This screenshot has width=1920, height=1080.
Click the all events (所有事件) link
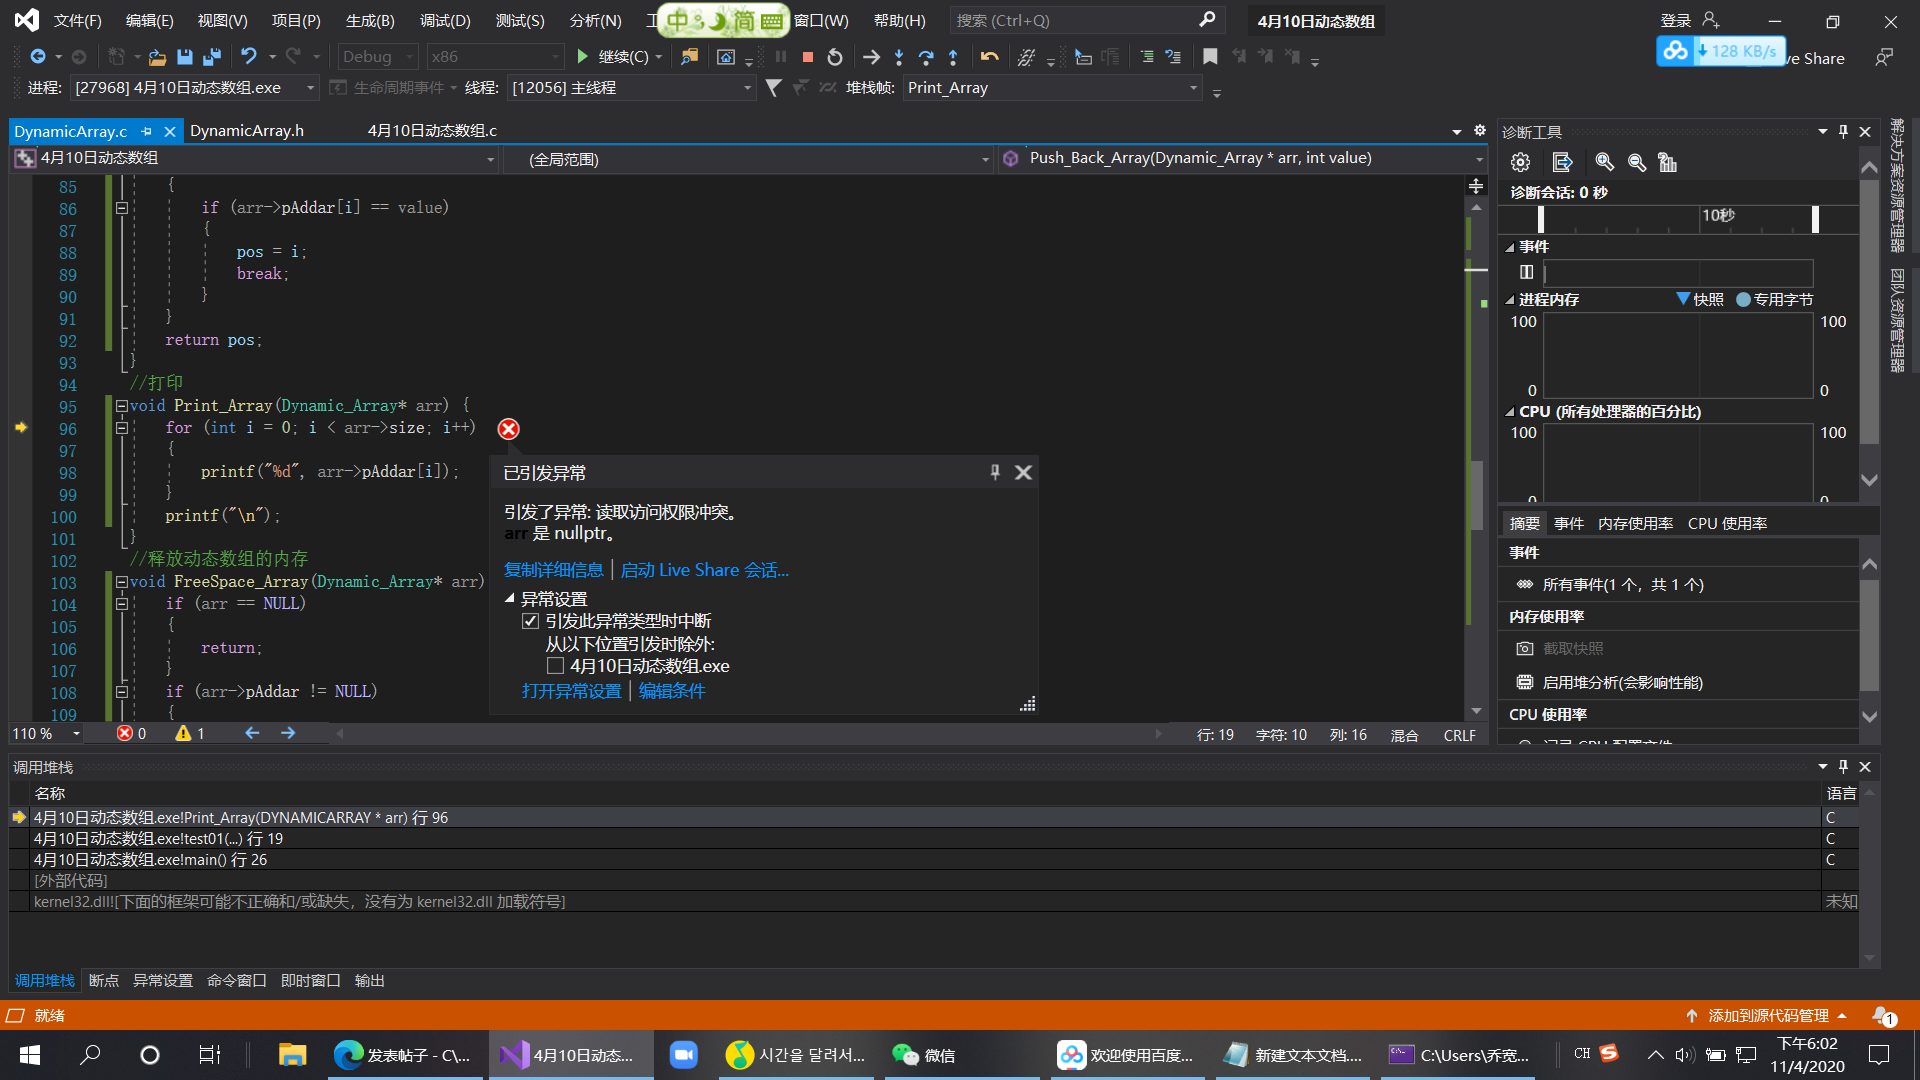click(x=1623, y=585)
